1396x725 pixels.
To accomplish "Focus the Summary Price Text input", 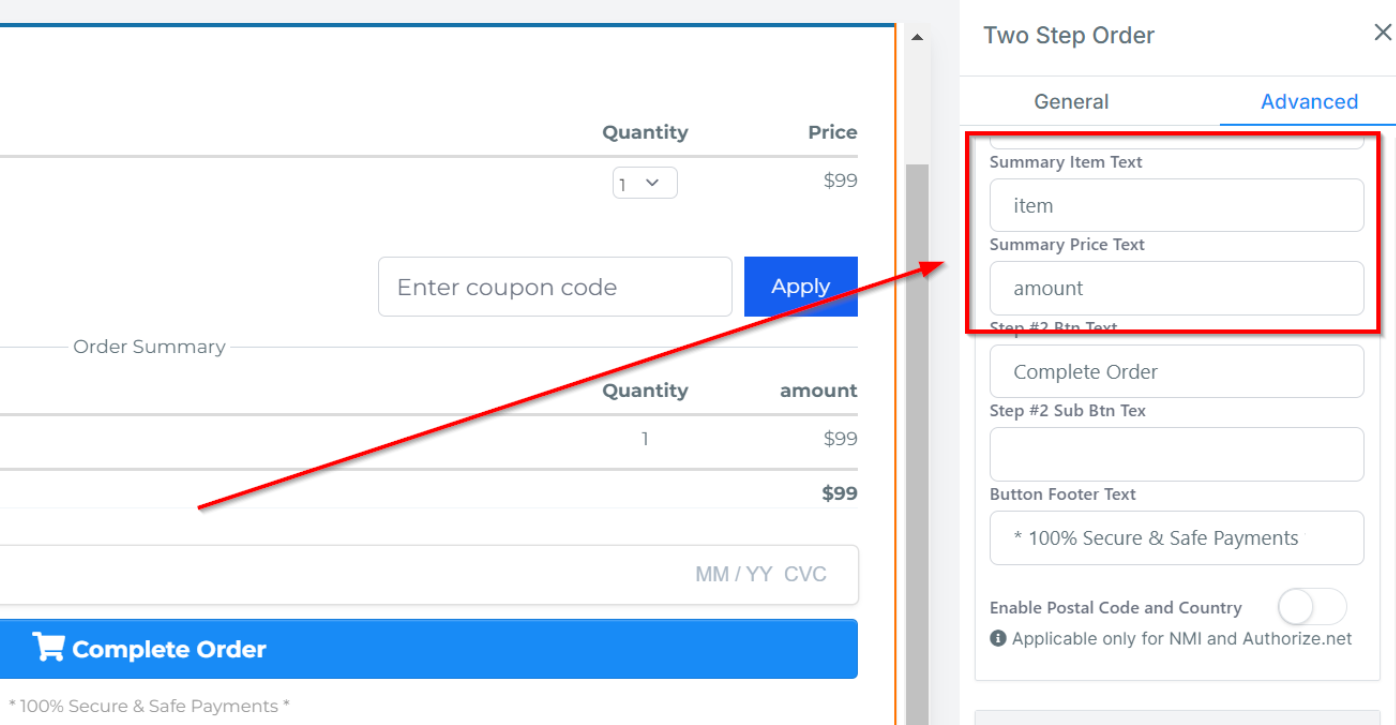I will (1176, 288).
